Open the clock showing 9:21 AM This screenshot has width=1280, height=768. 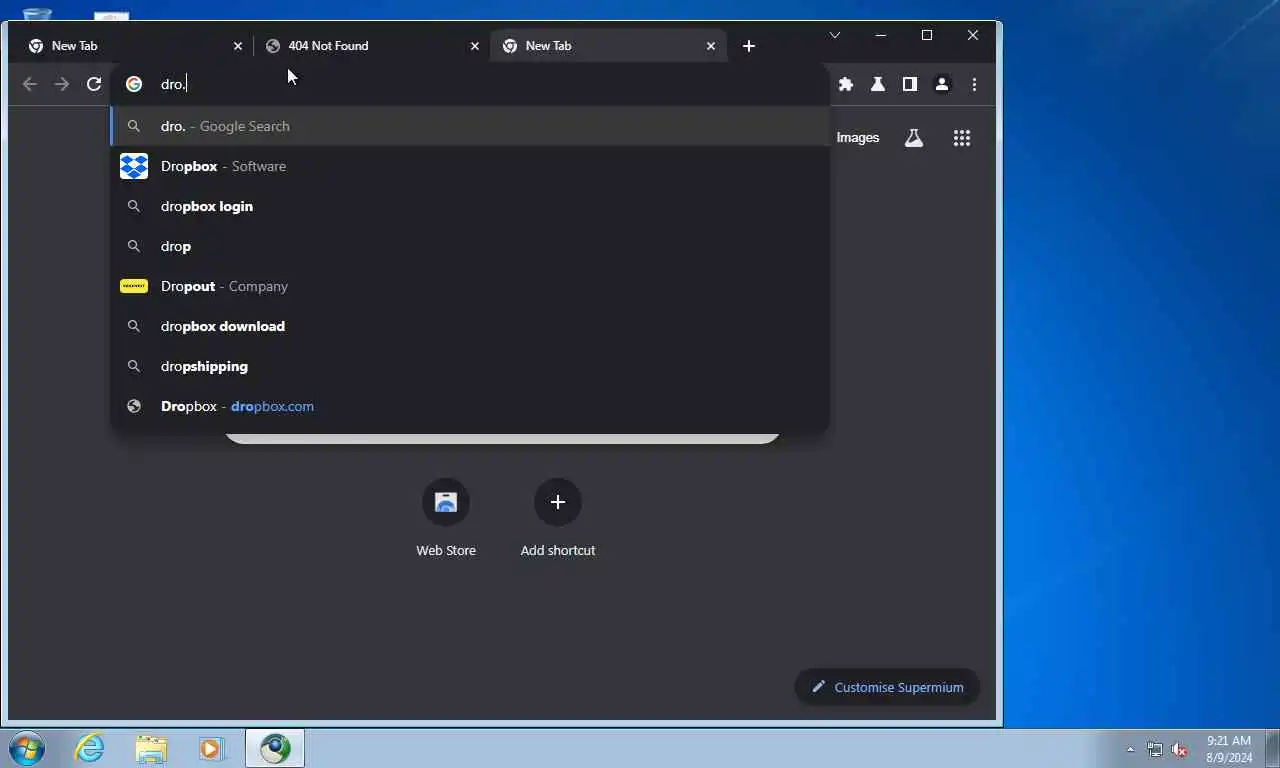pyautogui.click(x=1229, y=749)
